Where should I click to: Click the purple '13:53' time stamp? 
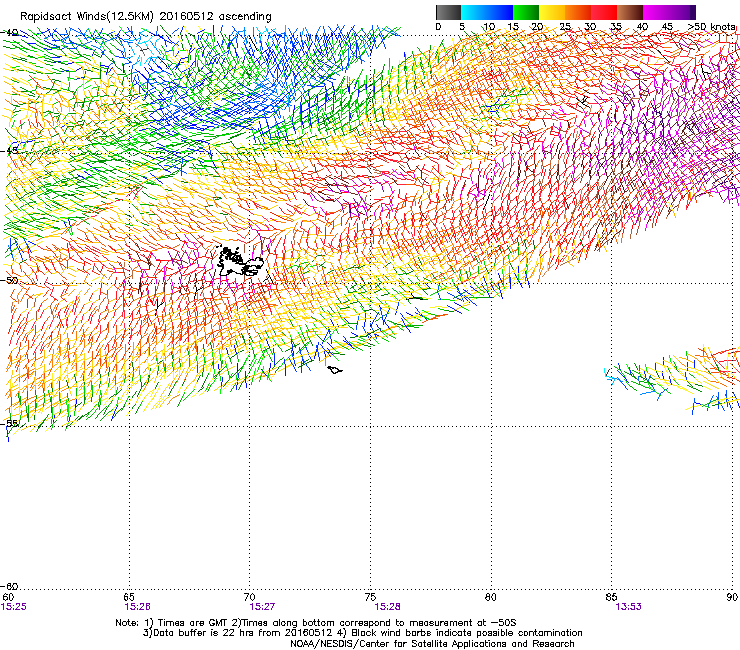tap(629, 607)
